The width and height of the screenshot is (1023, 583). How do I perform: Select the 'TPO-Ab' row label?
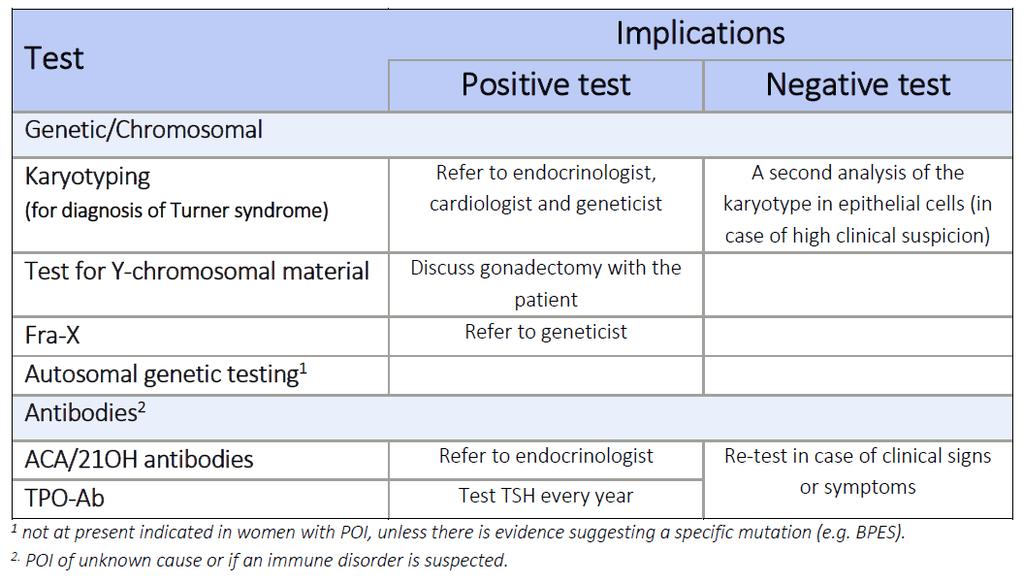point(200,499)
